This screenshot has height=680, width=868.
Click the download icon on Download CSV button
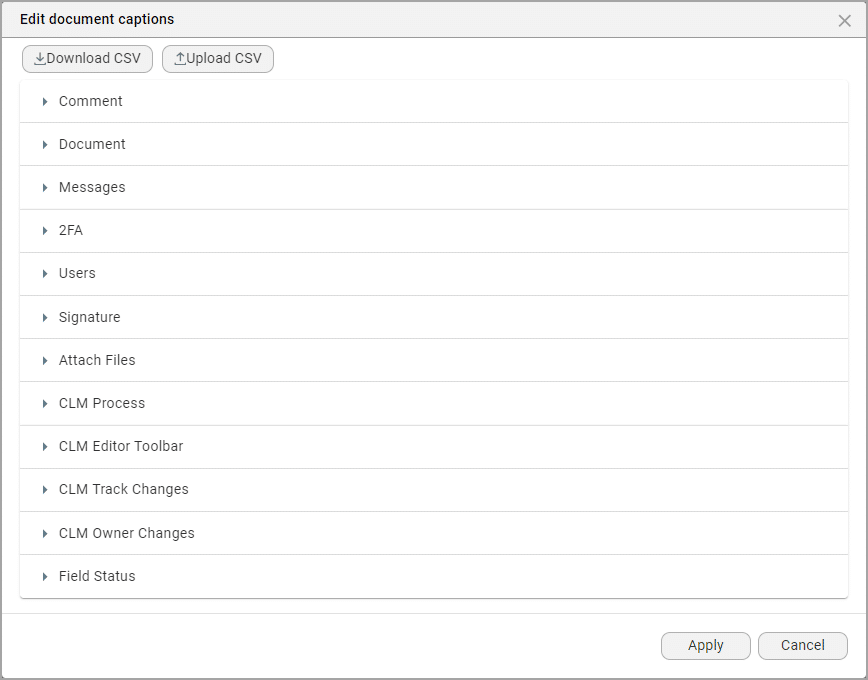[40, 58]
